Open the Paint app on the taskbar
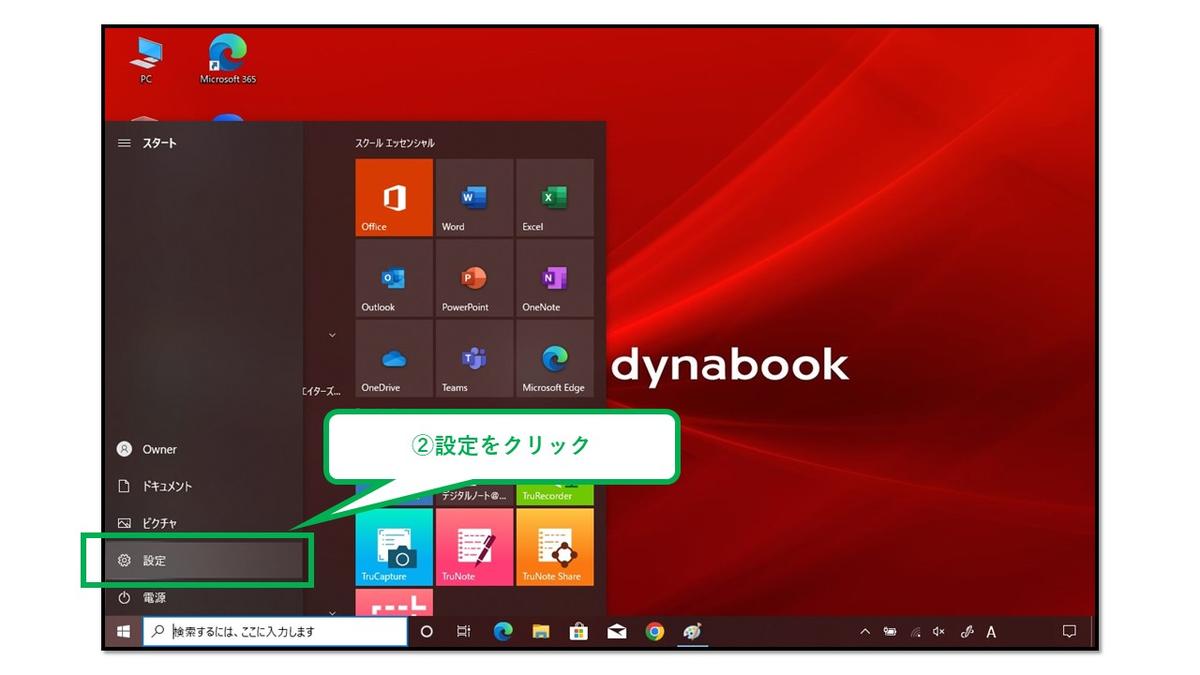Image resolution: width=1200 pixels, height=675 pixels. point(692,632)
